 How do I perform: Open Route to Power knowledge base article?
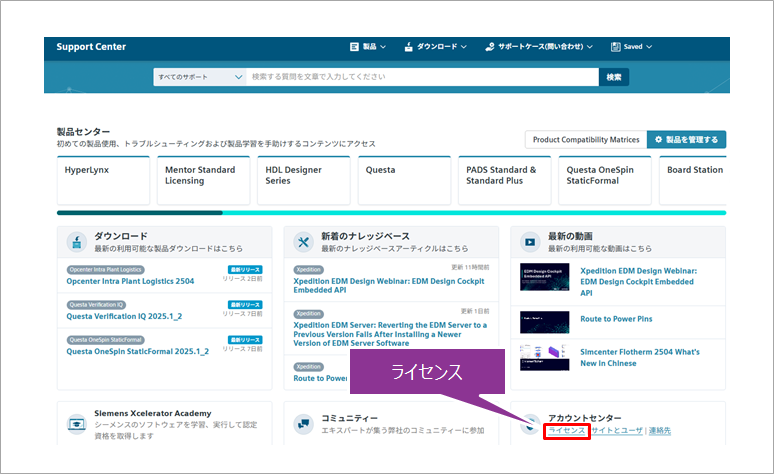[x=320, y=378]
